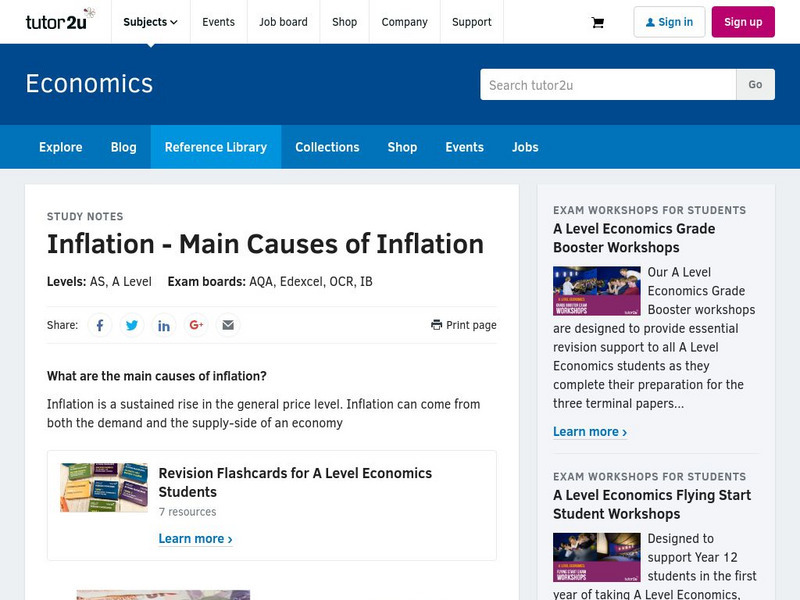Open A Level Economics Flying Start Workshops heading
Screen dimensions: 800x600
(x=652, y=504)
